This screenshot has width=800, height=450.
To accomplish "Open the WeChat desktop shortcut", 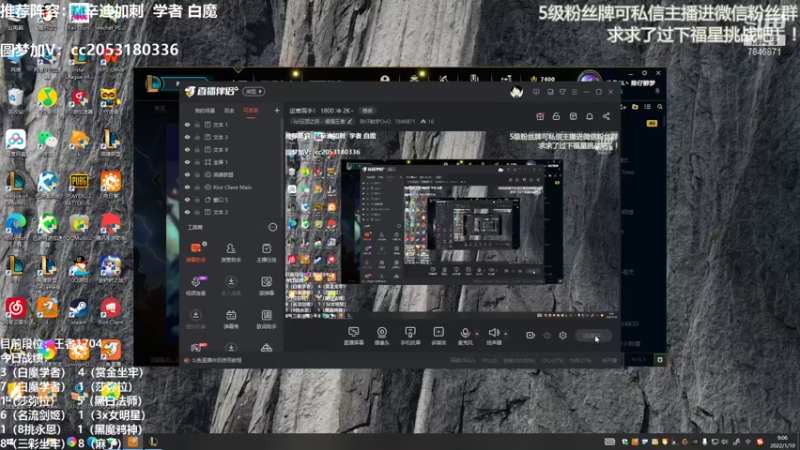I will click(x=47, y=143).
